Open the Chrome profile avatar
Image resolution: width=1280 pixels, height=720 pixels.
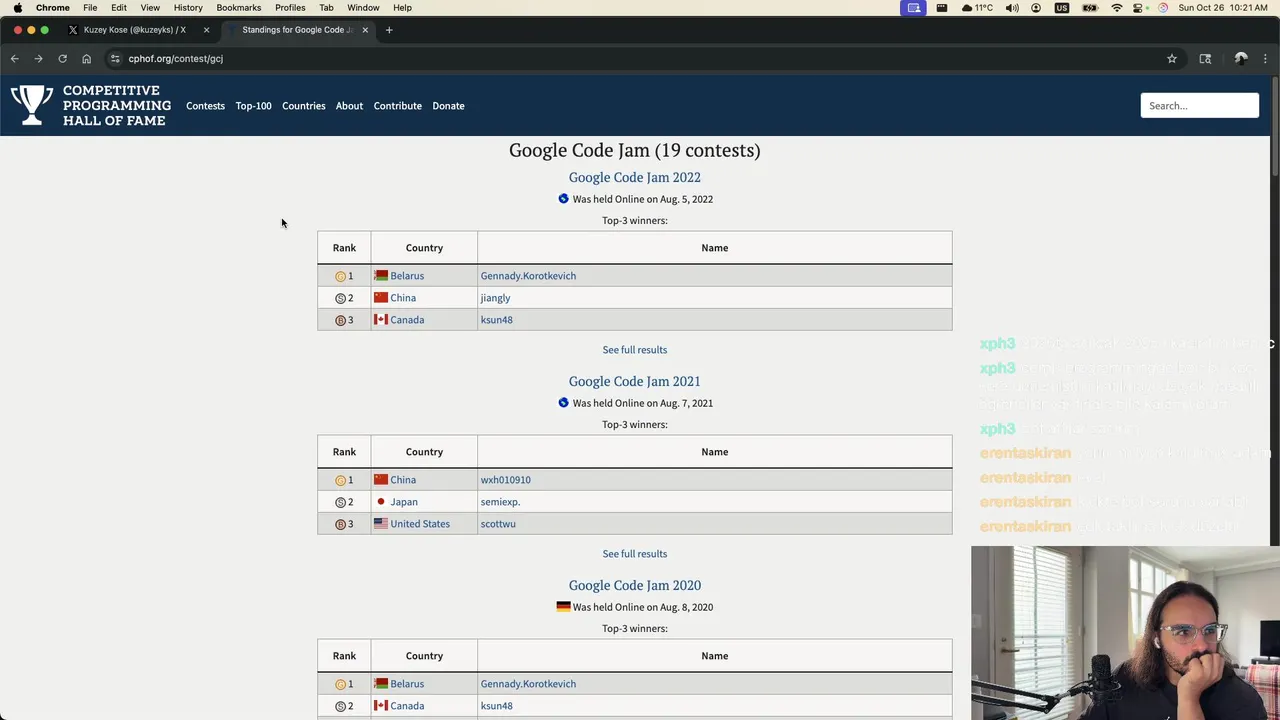pos(1241,59)
